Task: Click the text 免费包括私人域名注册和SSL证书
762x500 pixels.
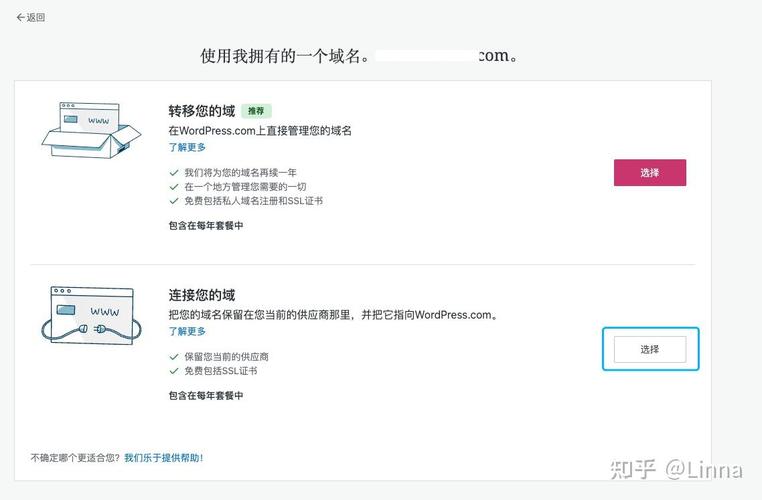Action: click(x=253, y=201)
